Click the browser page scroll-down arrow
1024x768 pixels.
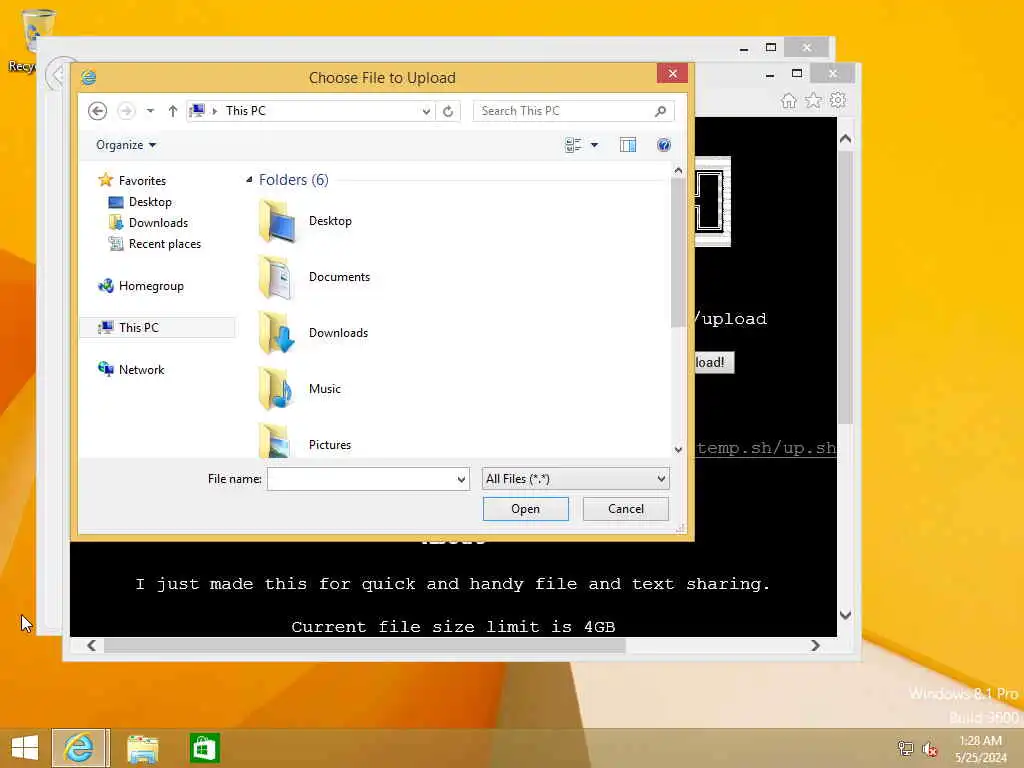click(845, 615)
